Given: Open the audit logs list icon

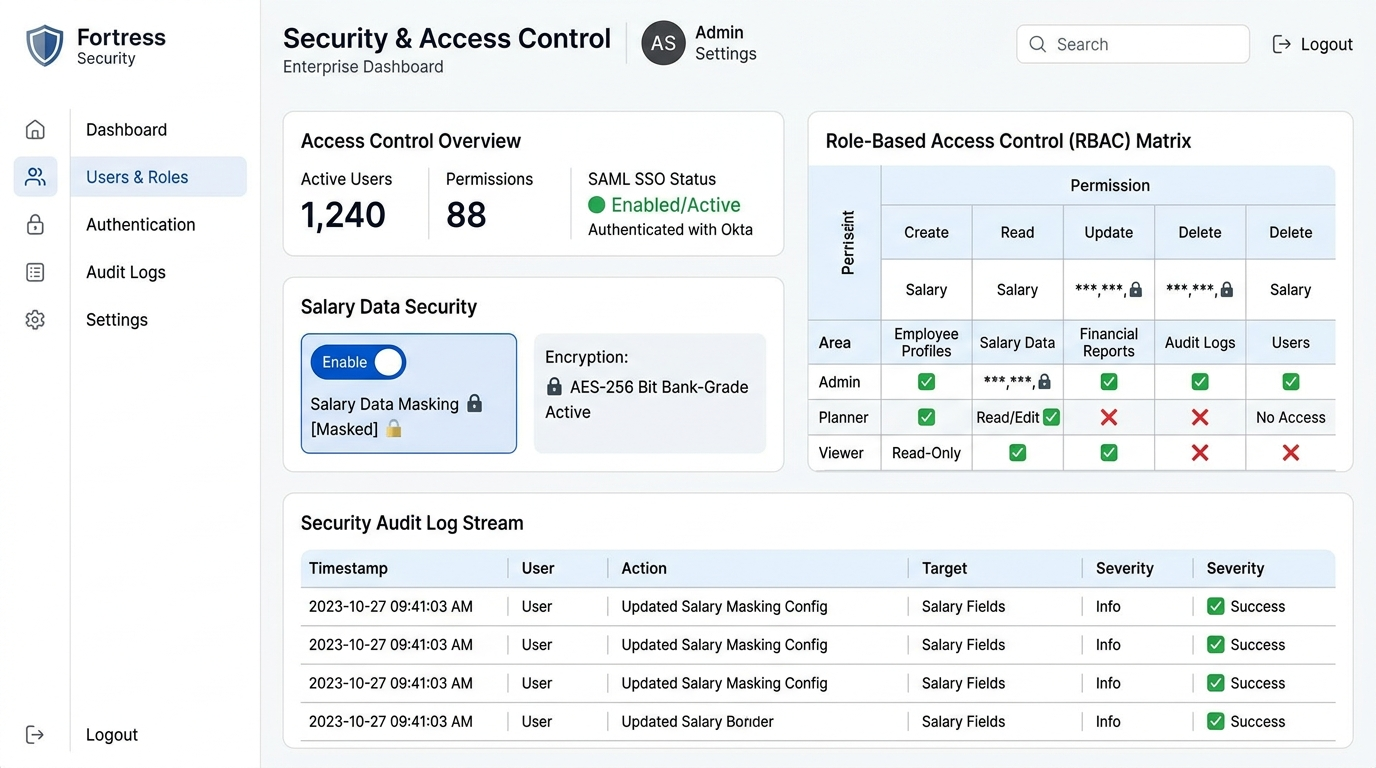Looking at the screenshot, I should point(35,272).
